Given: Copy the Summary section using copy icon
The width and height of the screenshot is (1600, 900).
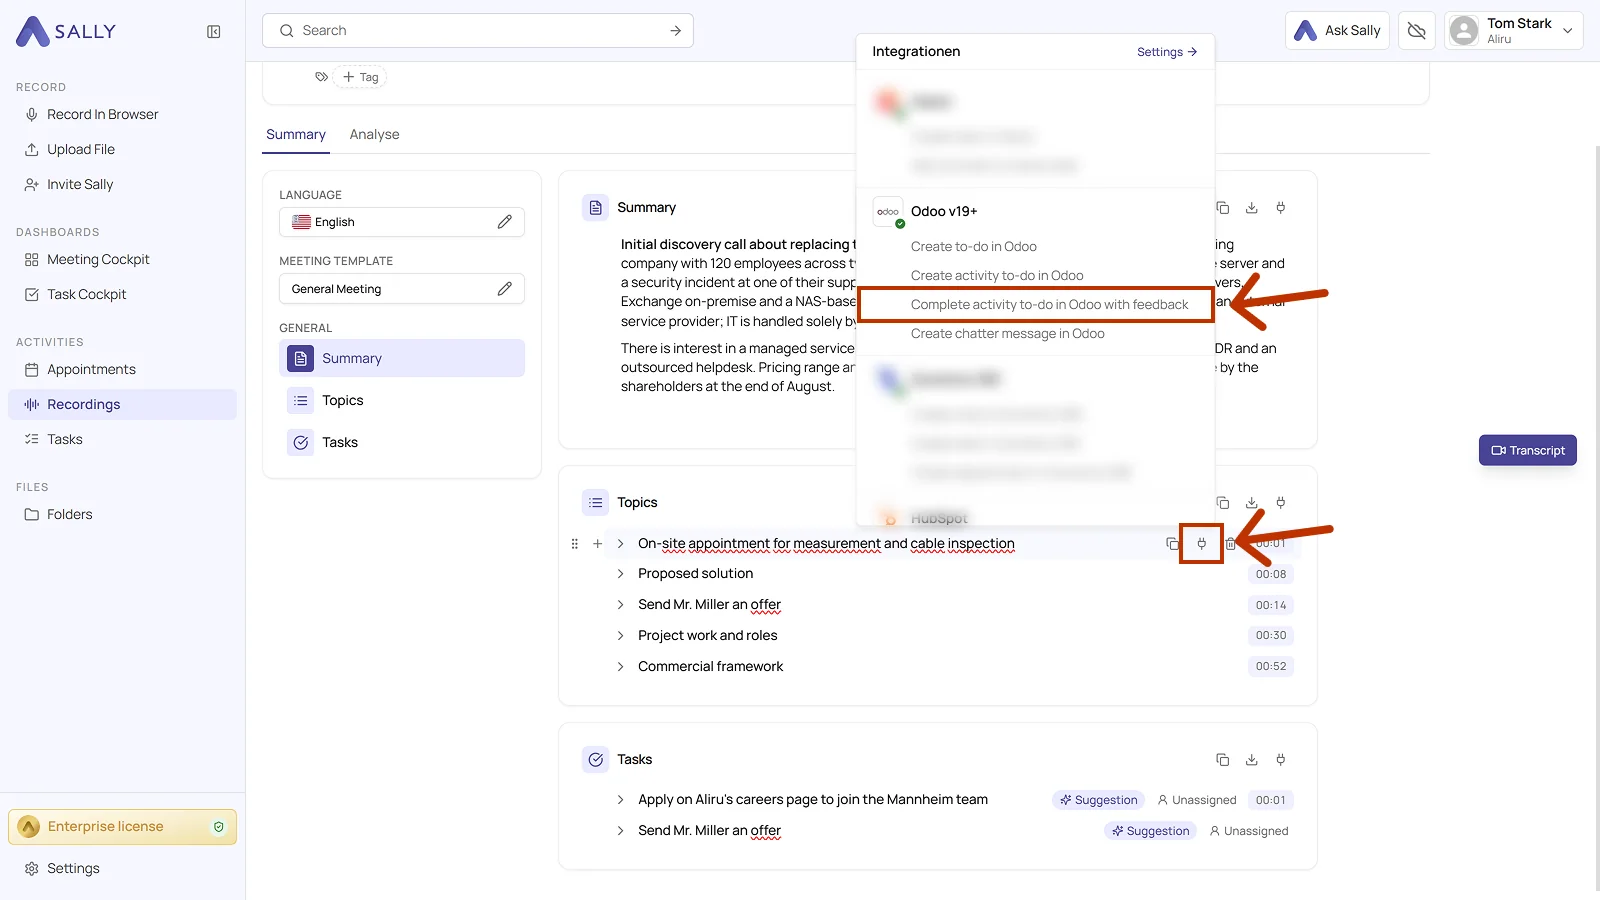Looking at the screenshot, I should [x=1222, y=208].
